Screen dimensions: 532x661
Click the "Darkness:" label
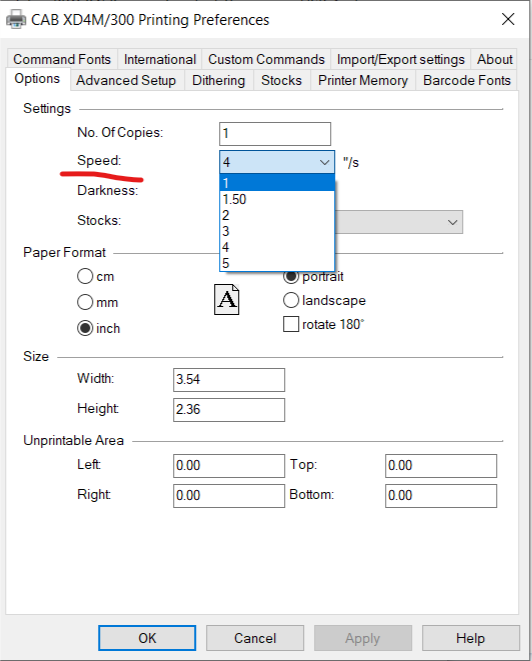pyautogui.click(x=107, y=191)
